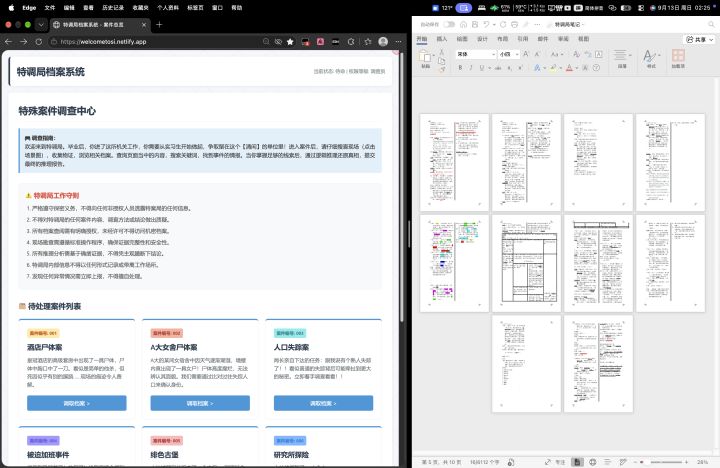The image size is (720, 468).
Task: Switch to Print Layout view in Word's status bar
Action: 578,462
